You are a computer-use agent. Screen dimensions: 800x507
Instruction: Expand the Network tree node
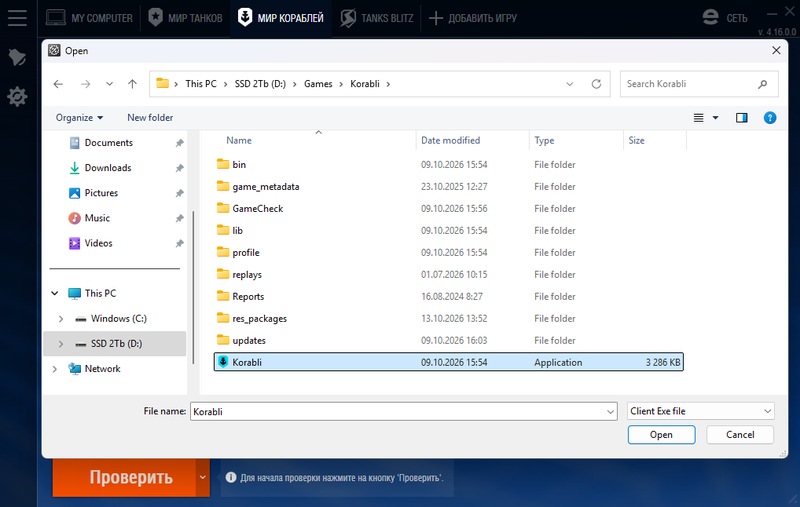pos(55,369)
